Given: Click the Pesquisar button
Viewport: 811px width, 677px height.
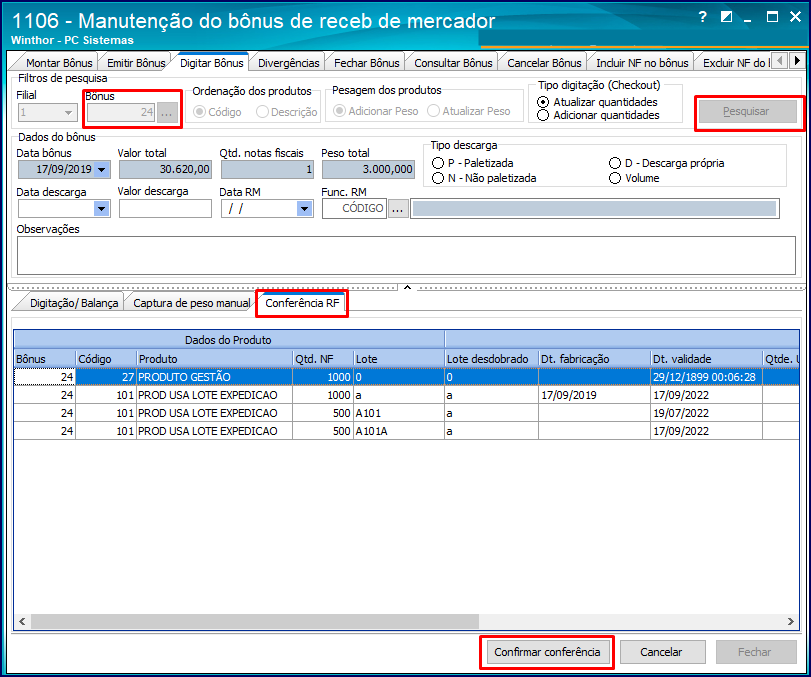Looking at the screenshot, I should [747, 112].
